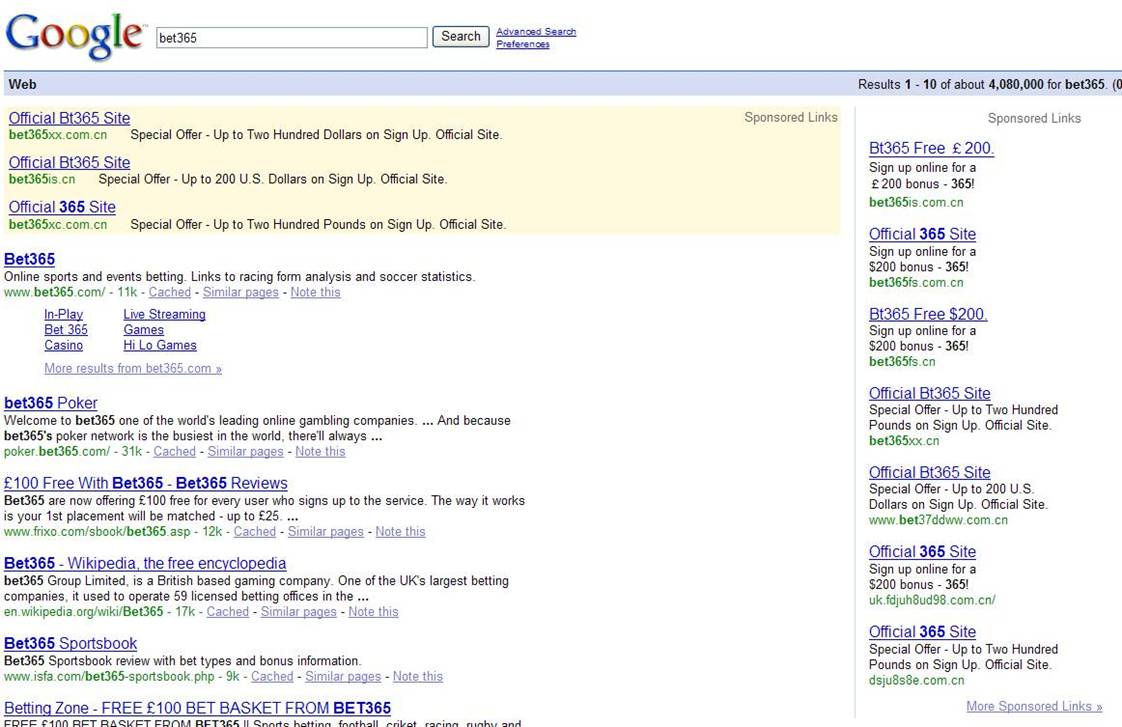Open the Official Bt365 Site ad for bet365xx.cn
Screen dimensions: 1122x727
point(930,393)
